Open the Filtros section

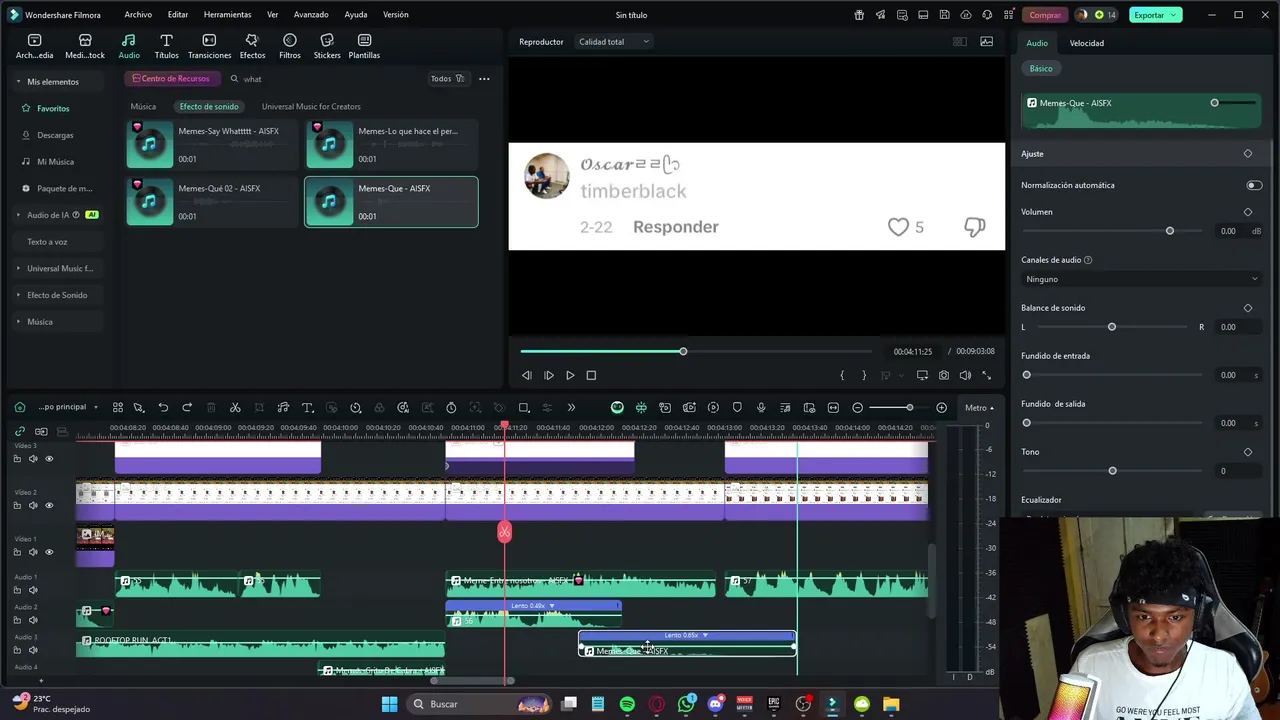click(290, 46)
